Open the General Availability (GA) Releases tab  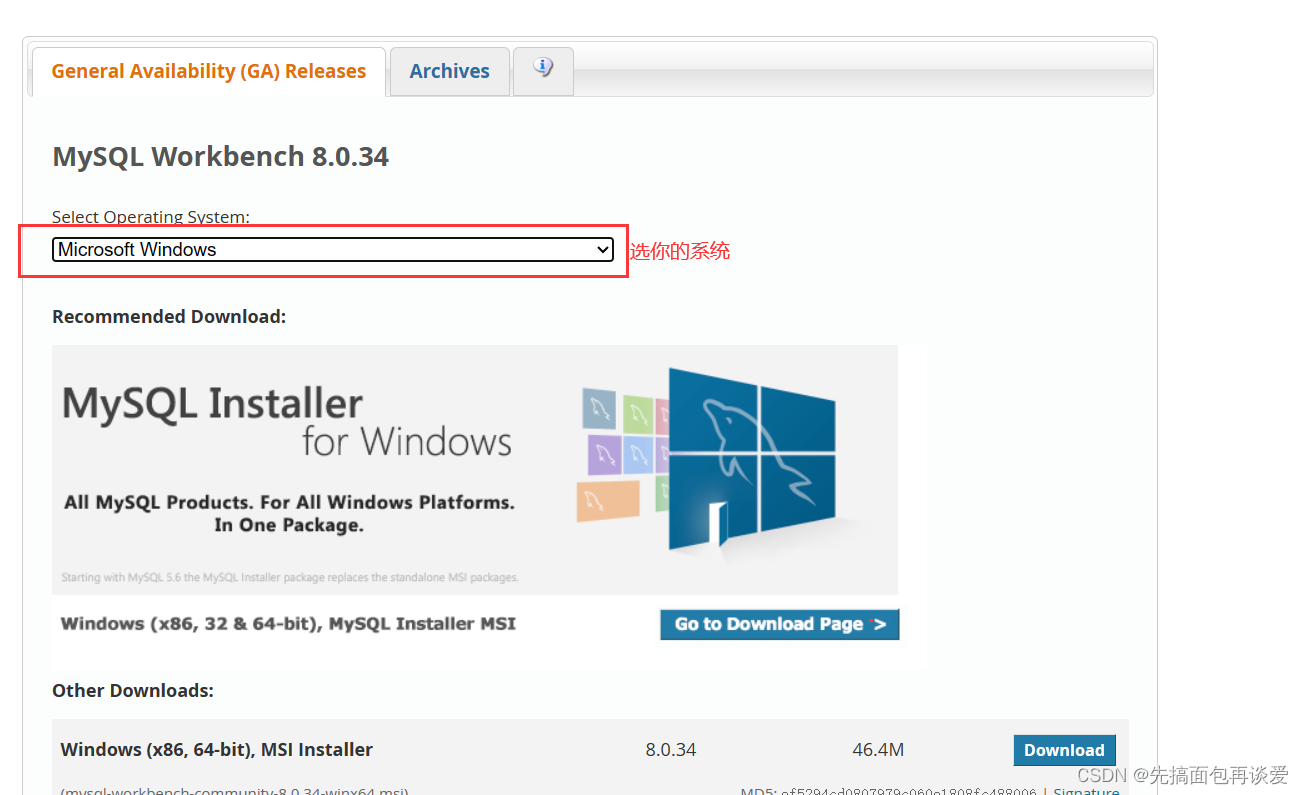click(208, 71)
